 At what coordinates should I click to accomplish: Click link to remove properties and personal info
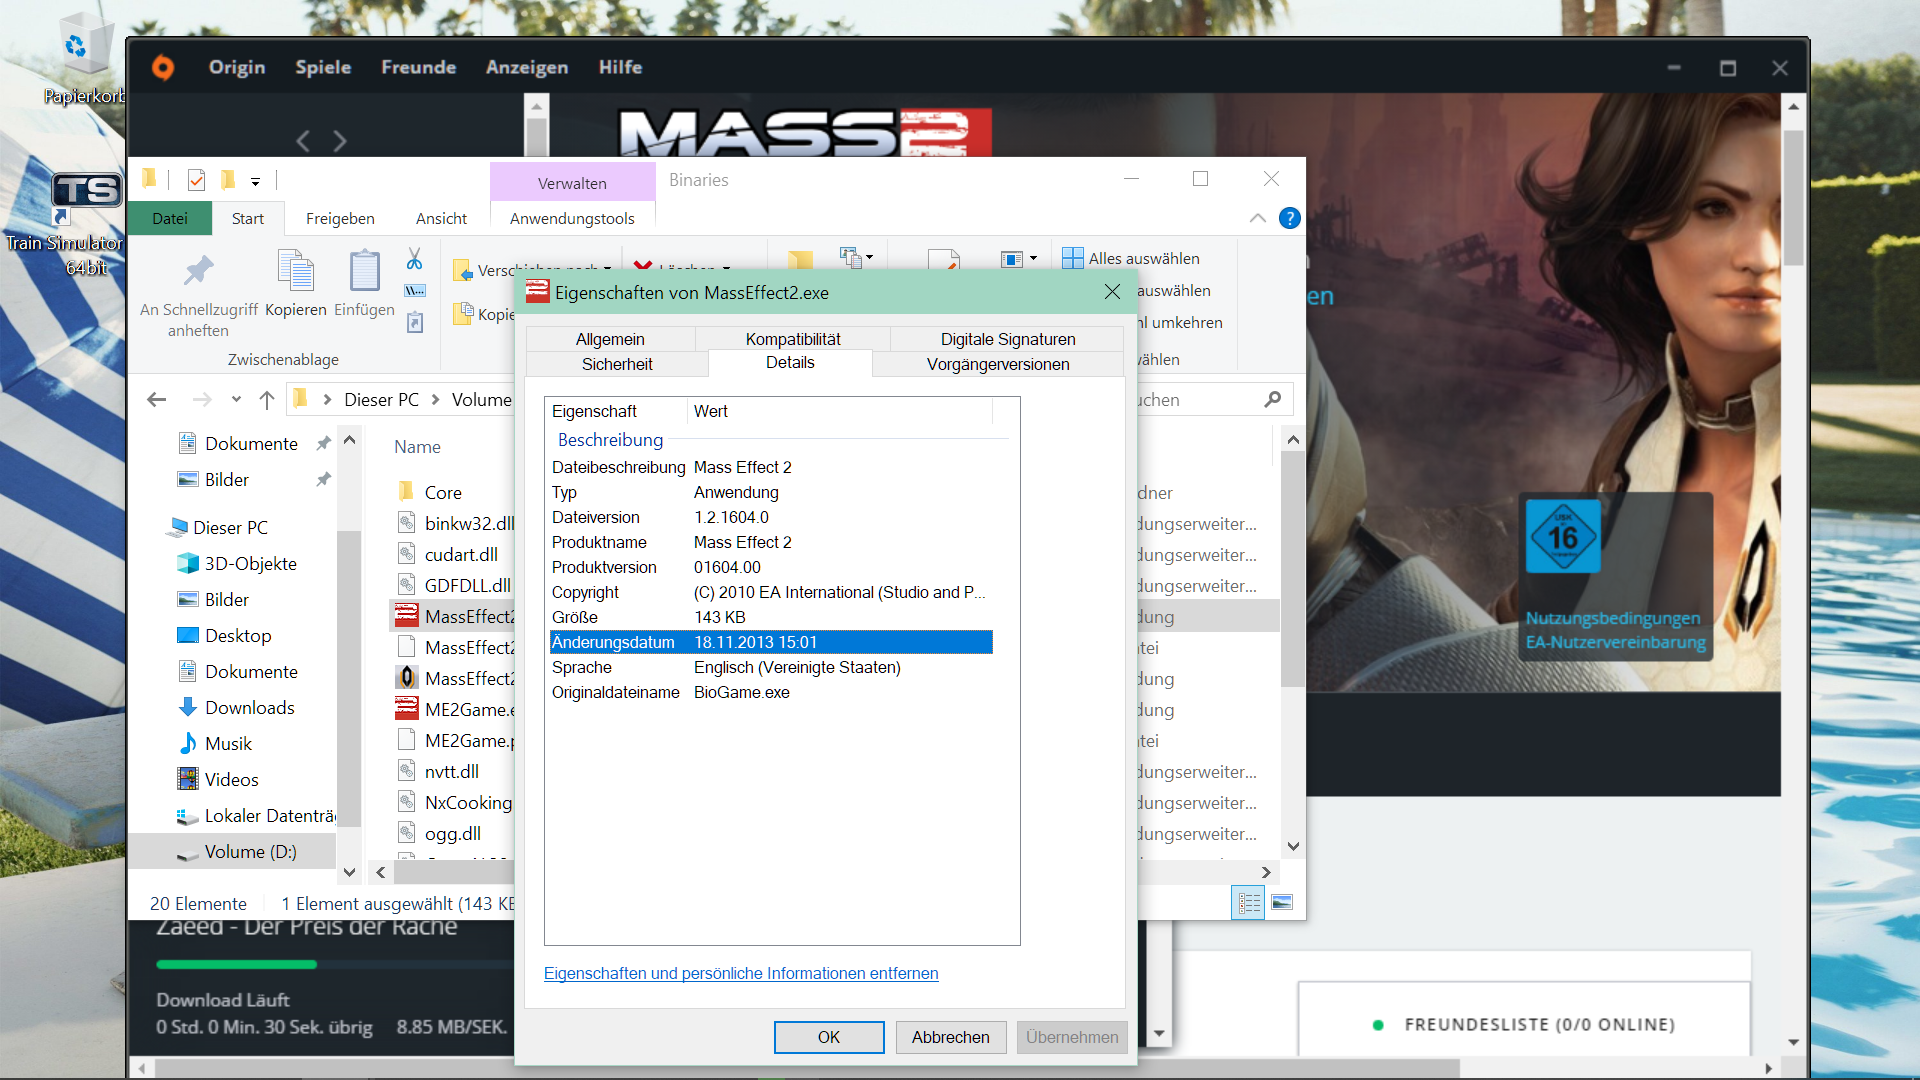[741, 973]
